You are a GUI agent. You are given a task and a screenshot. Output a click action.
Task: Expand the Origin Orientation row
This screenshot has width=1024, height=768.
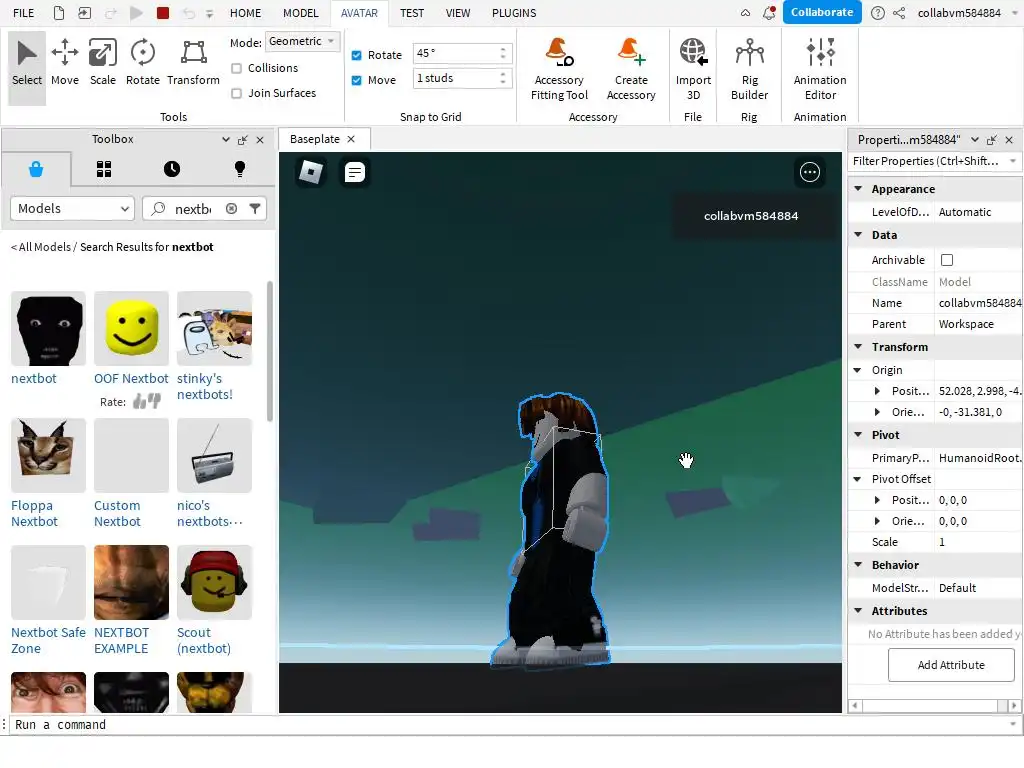pyautogui.click(x=877, y=412)
